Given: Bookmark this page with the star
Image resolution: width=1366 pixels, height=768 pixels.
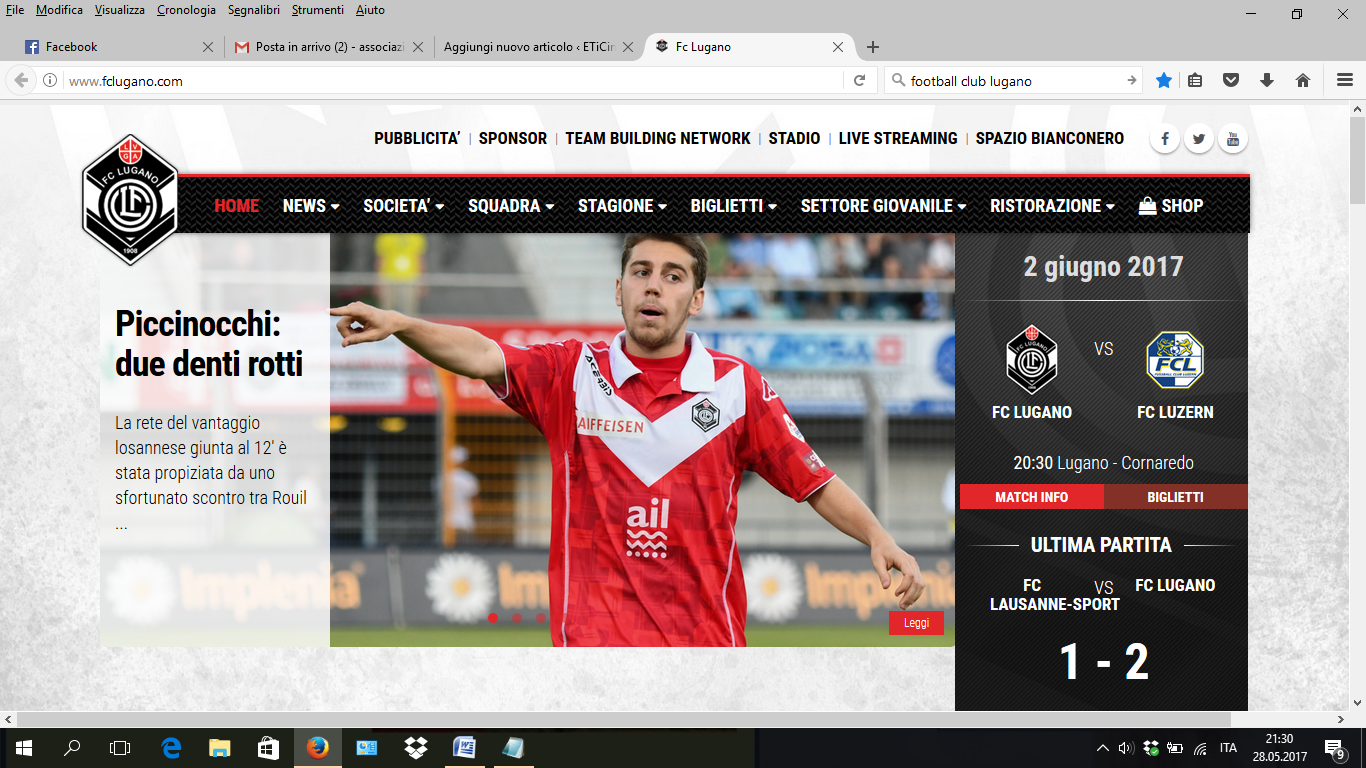Looking at the screenshot, I should 1164,81.
